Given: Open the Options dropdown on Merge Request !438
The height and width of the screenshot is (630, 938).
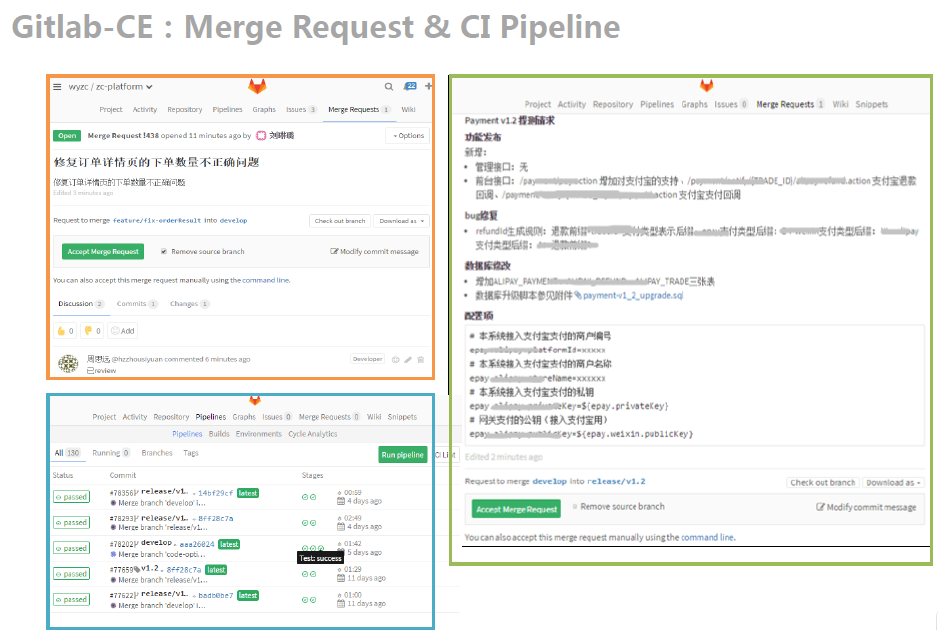Looking at the screenshot, I should 408,136.
